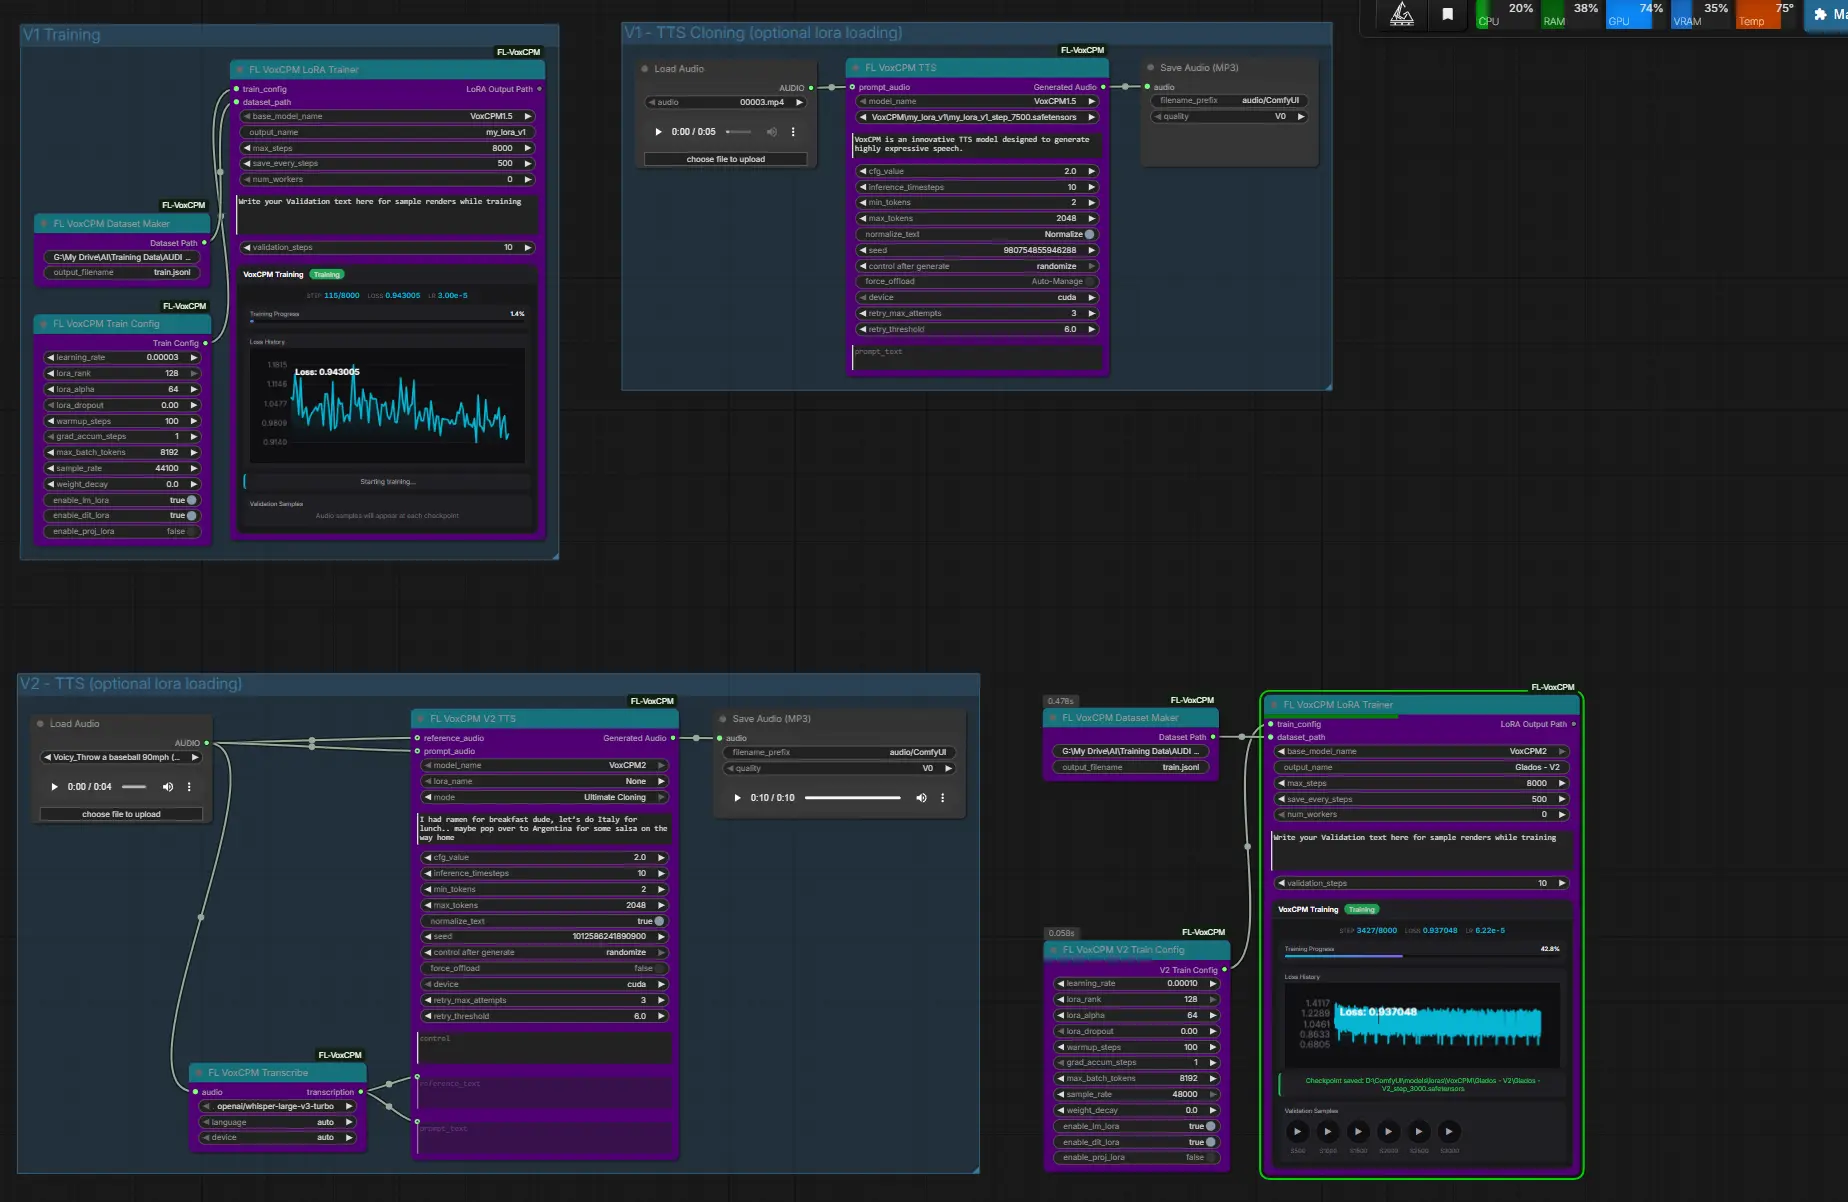The image size is (1848, 1202).
Task: Play the last validation sample in the Glados trainer
Action: [x=1449, y=1132]
